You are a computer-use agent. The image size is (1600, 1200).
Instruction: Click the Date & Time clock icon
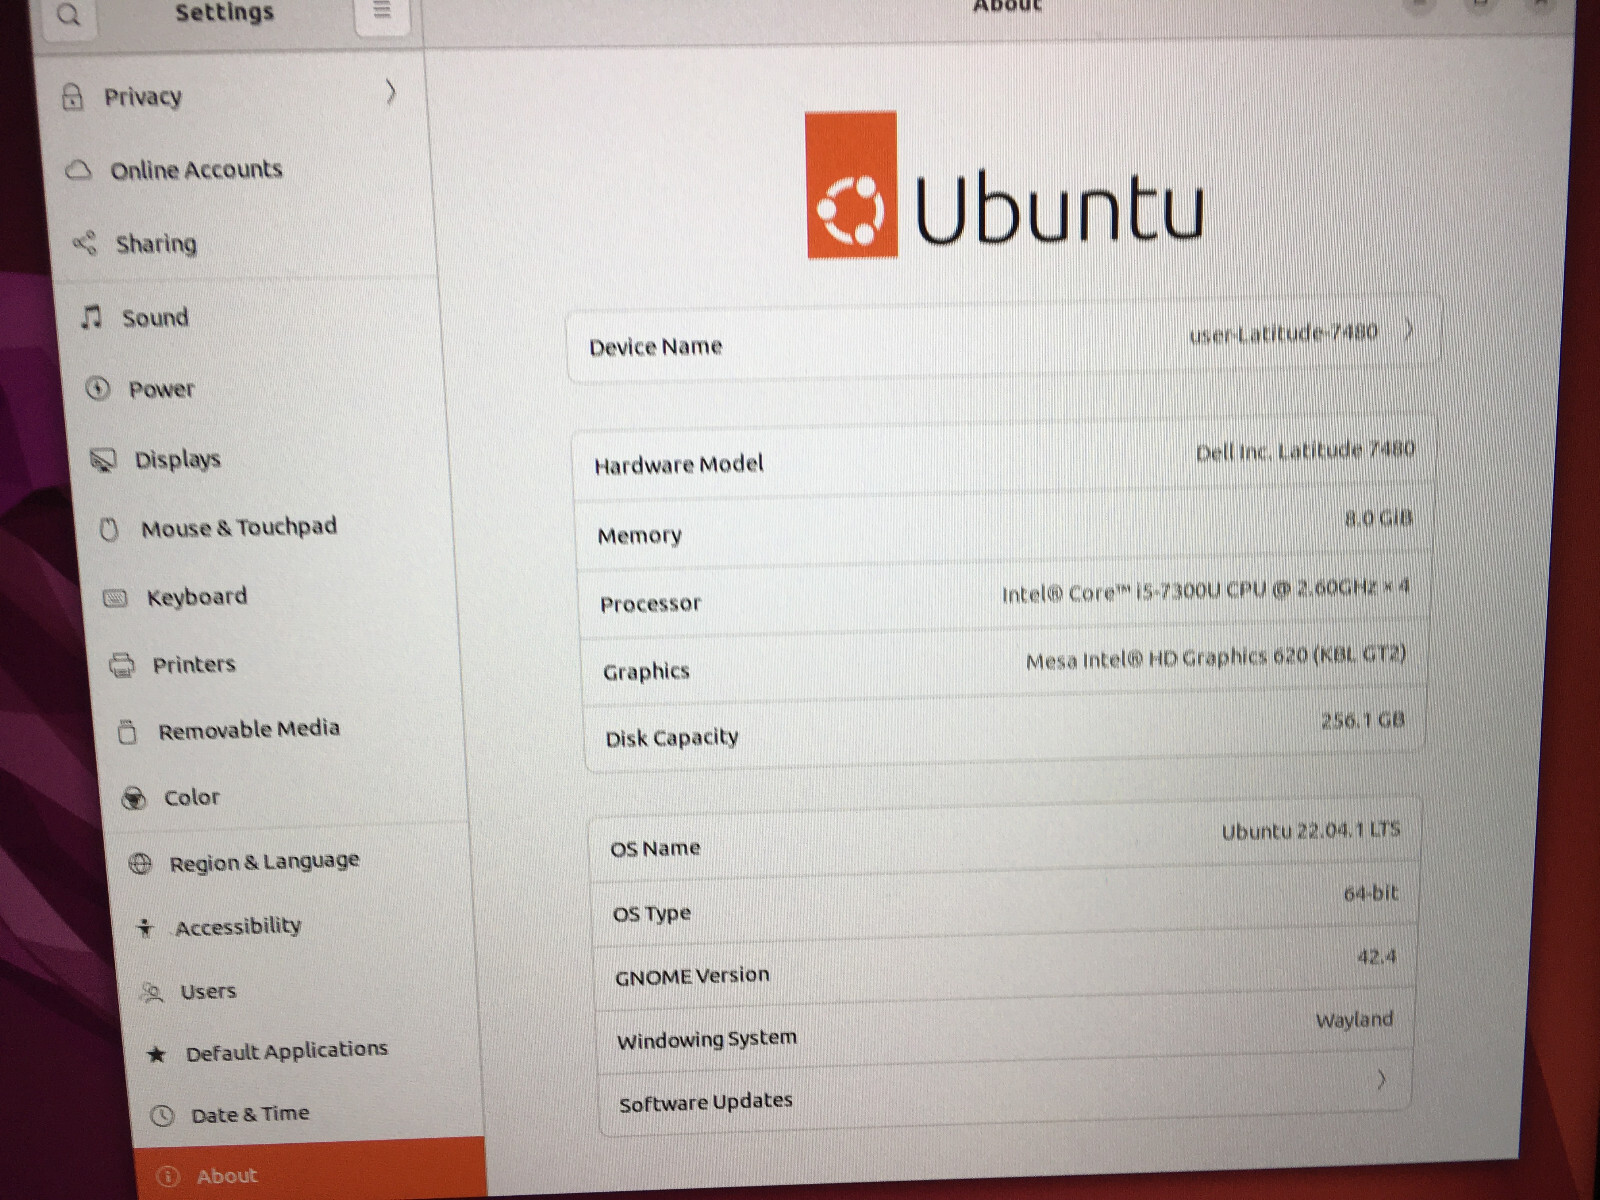(162, 1115)
